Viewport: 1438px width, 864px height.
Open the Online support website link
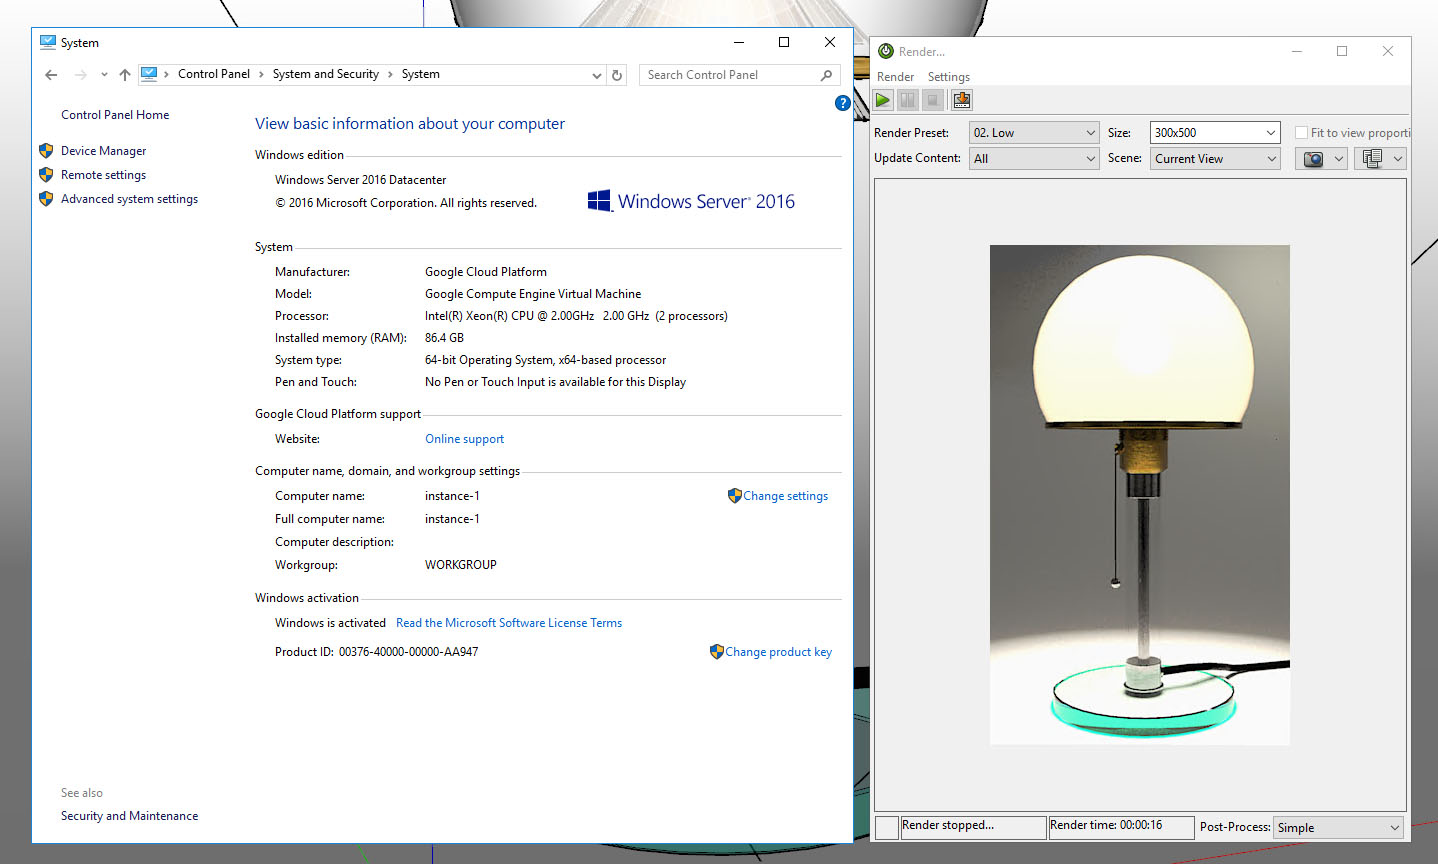tap(464, 439)
